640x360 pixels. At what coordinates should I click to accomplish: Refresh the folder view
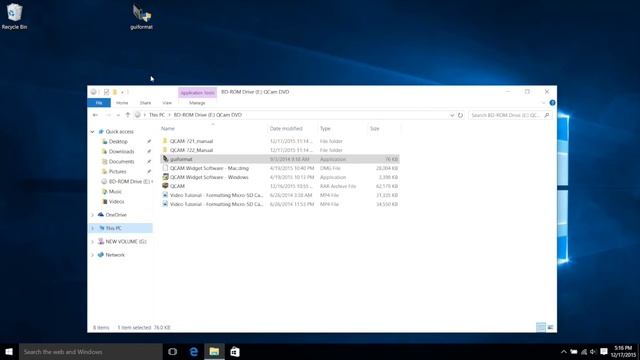point(460,115)
